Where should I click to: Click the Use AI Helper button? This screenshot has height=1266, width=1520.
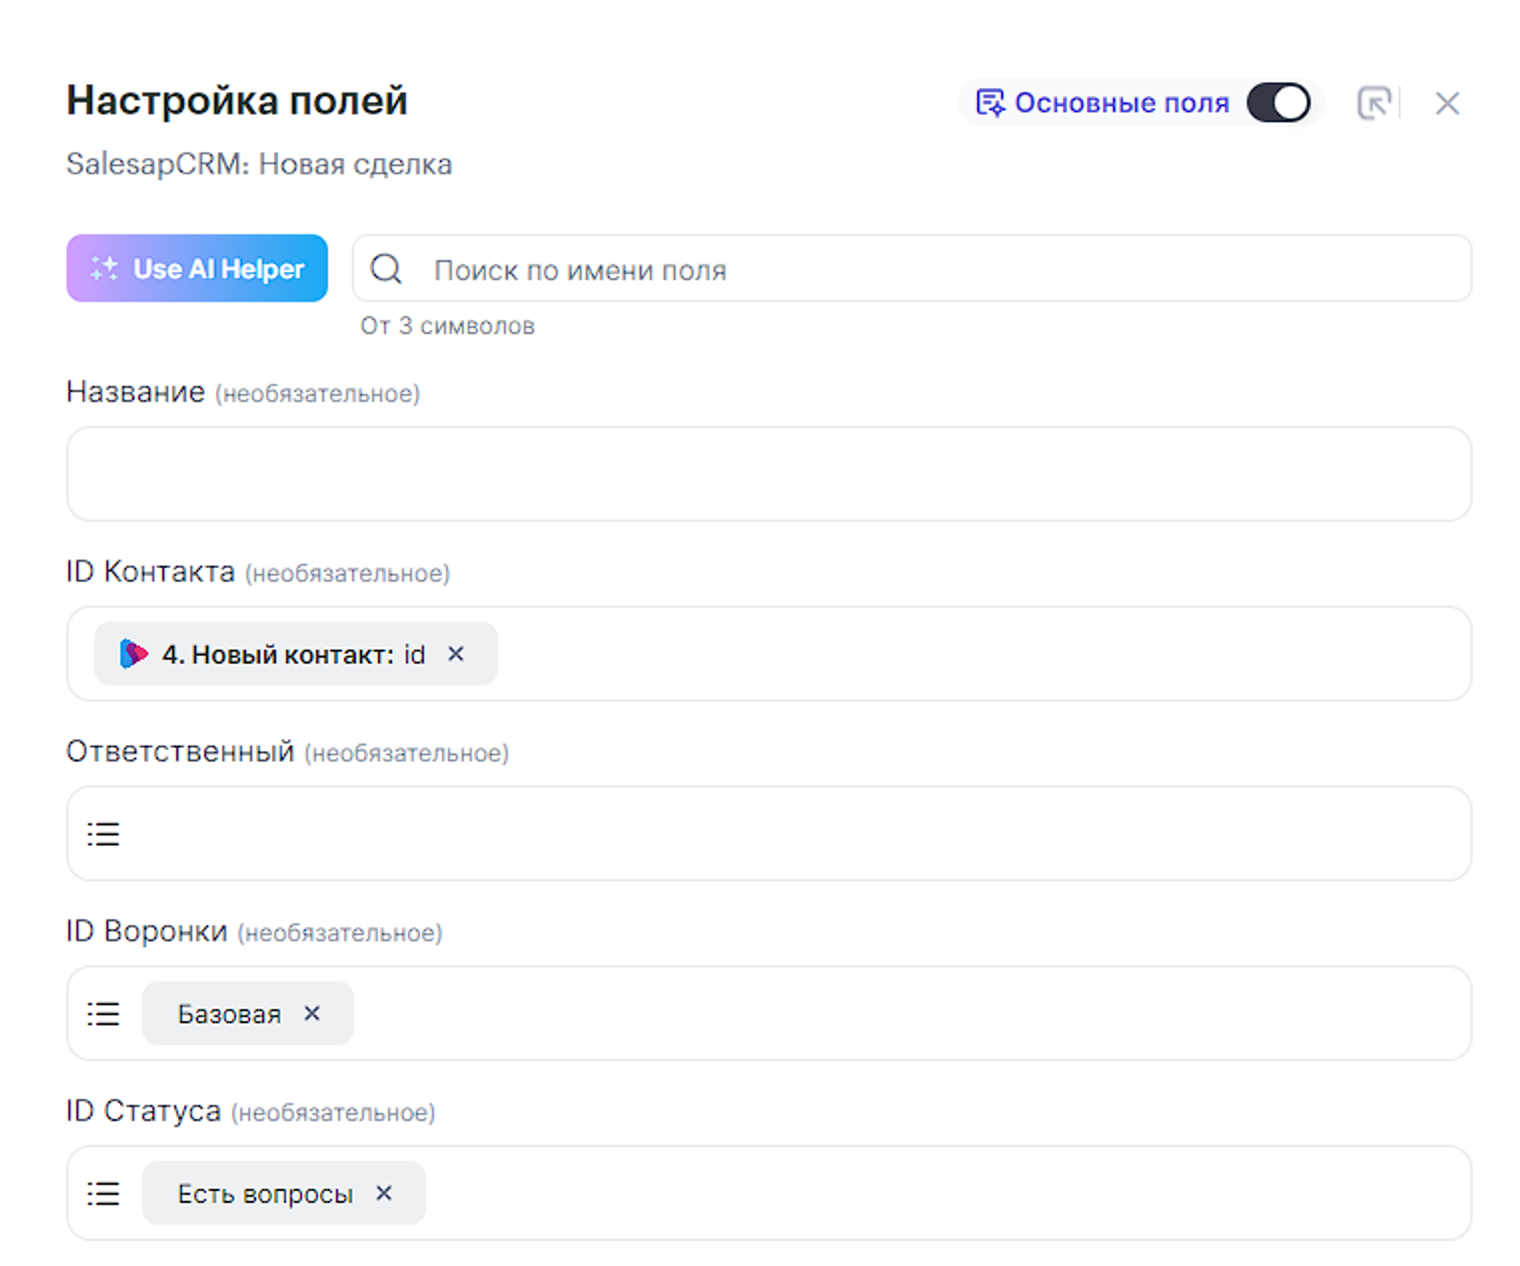click(197, 268)
